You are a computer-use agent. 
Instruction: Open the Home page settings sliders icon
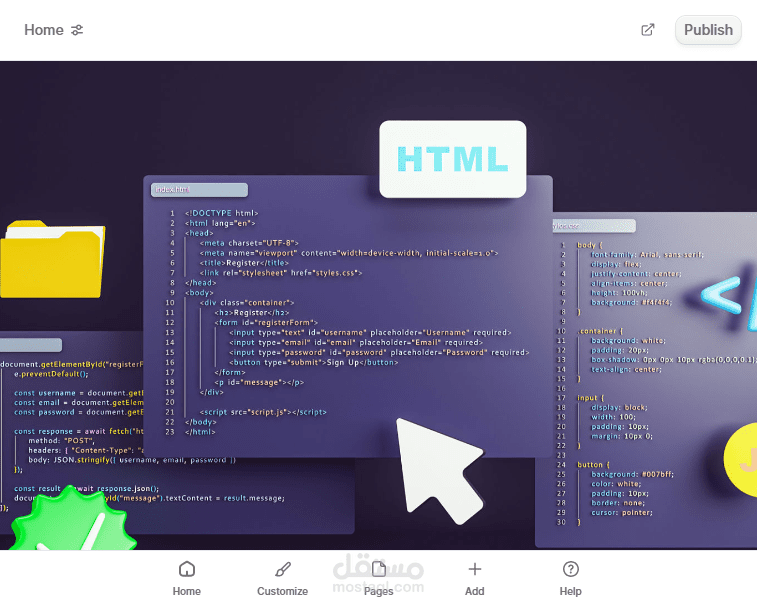(x=77, y=30)
